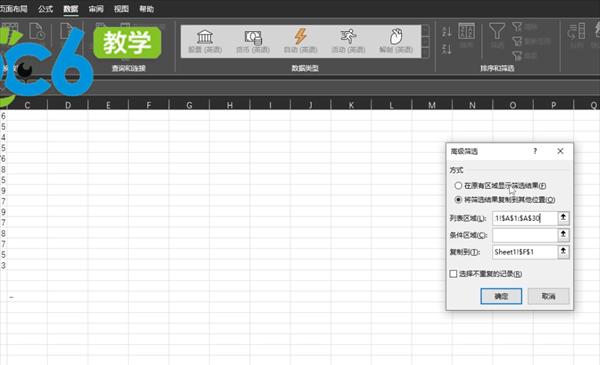This screenshot has height=365, width=600.
Task: Select column P header
Action: tap(553, 105)
